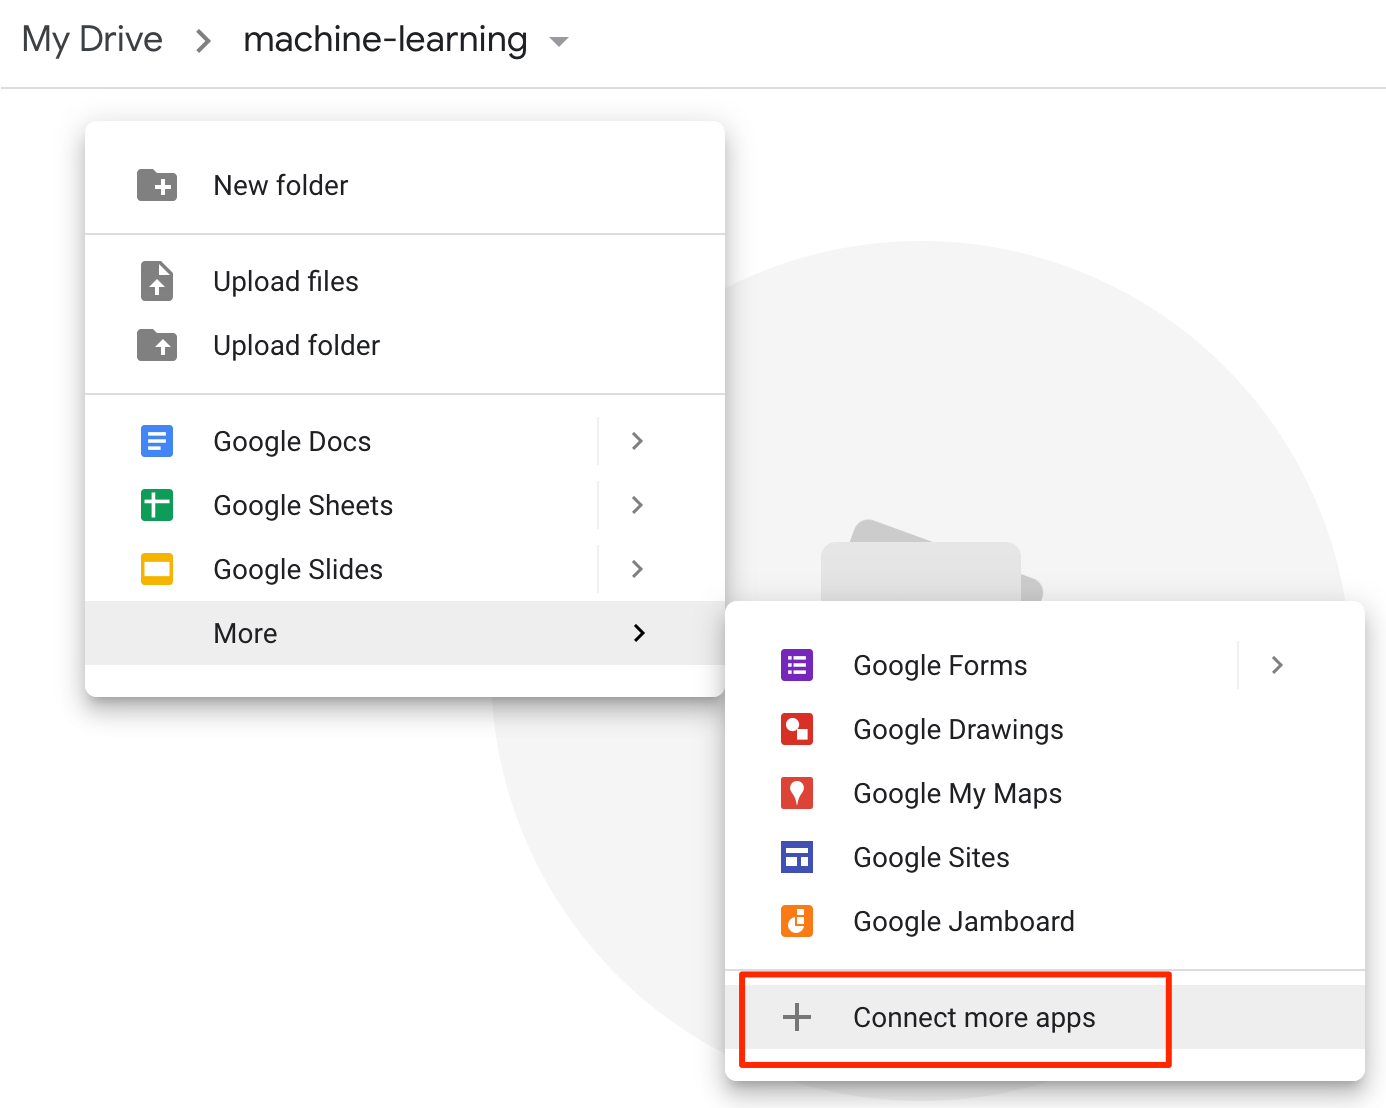1386x1108 pixels.
Task: Open the machine-learning folder dropdown arrow
Action: pos(559,42)
